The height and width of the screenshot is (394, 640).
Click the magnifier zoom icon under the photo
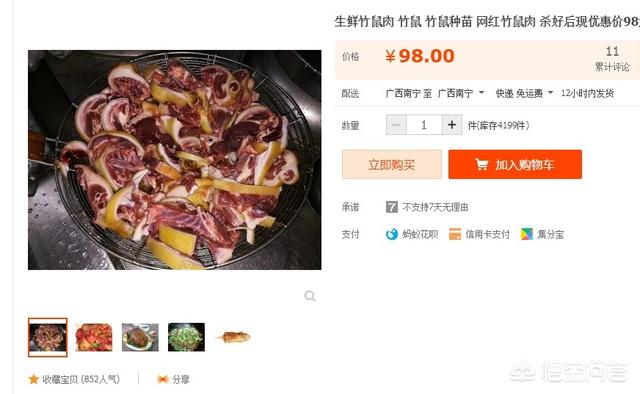310,296
